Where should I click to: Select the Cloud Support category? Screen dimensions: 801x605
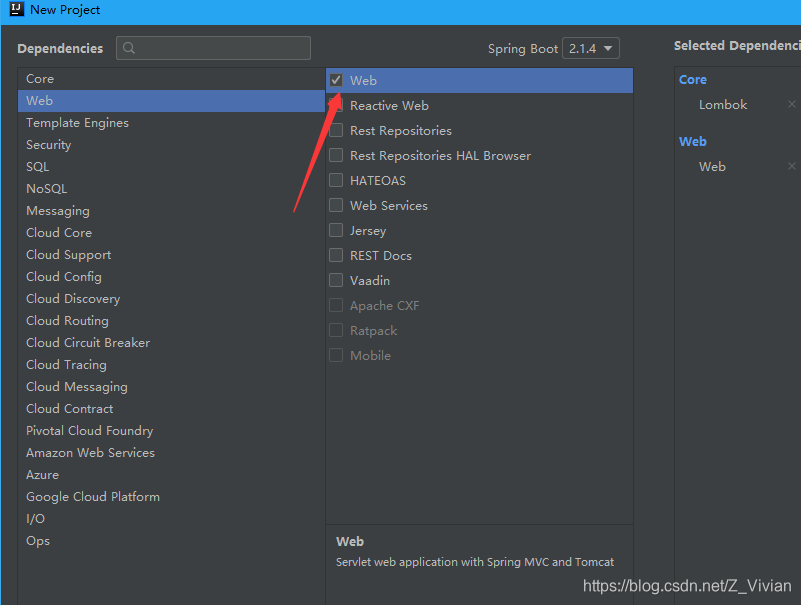click(x=171, y=254)
